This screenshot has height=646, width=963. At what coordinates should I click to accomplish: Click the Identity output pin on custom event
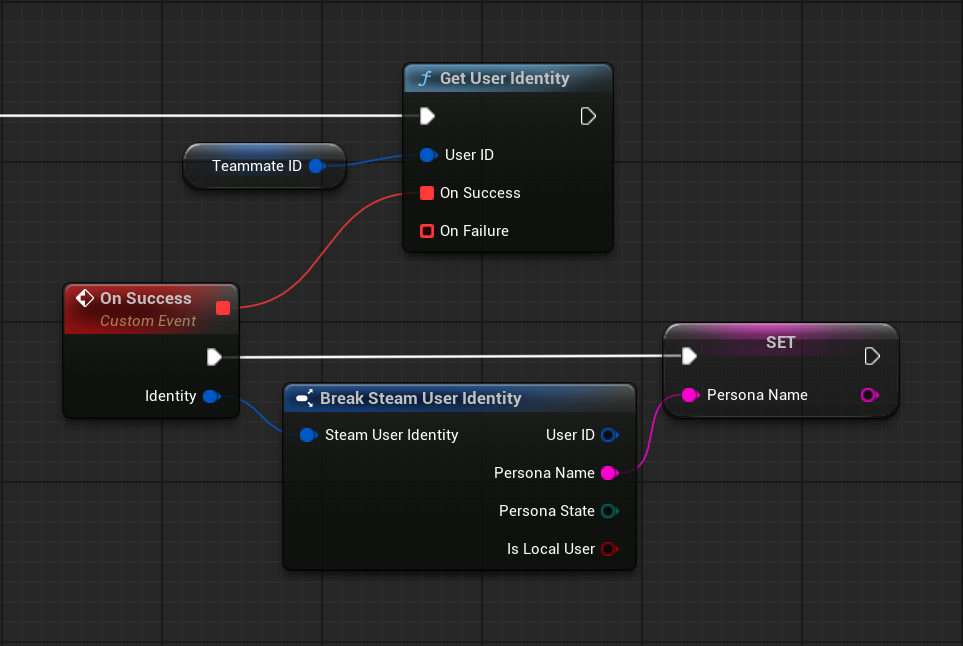coord(211,396)
